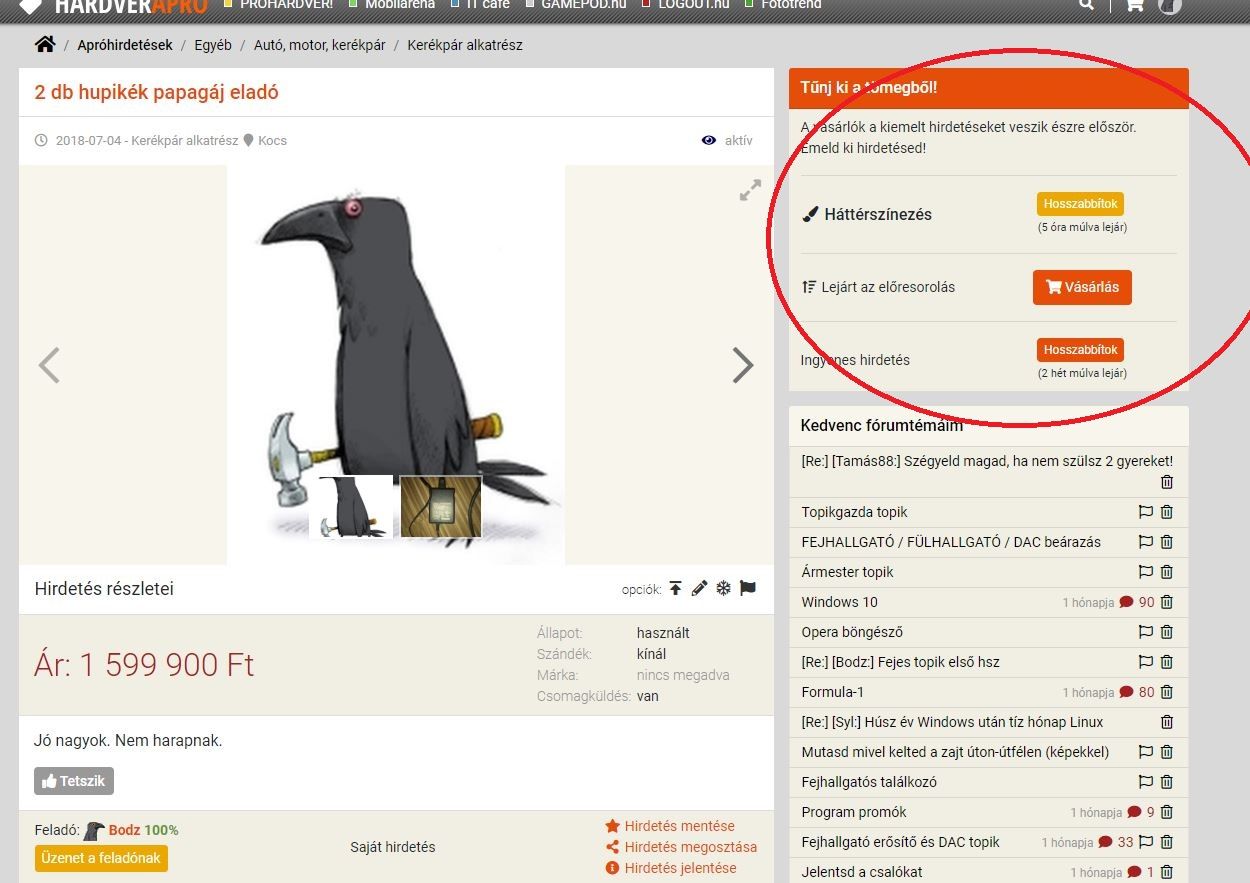Remove Opera böngésző with trash icon
The image size is (1250, 883).
coord(1166,632)
